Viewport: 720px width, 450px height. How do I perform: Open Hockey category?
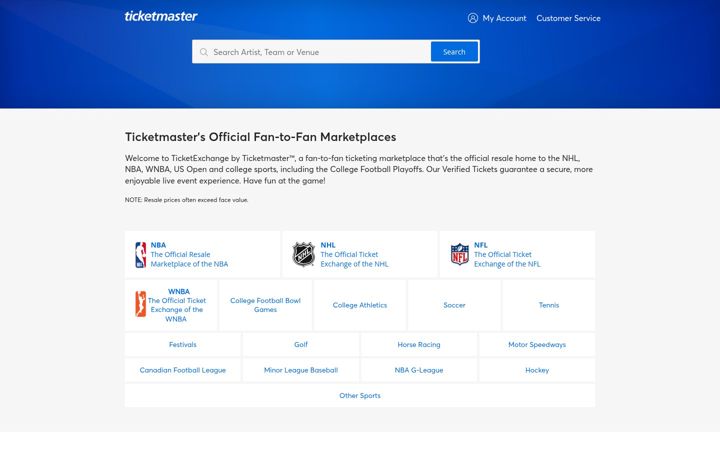pyautogui.click(x=537, y=370)
